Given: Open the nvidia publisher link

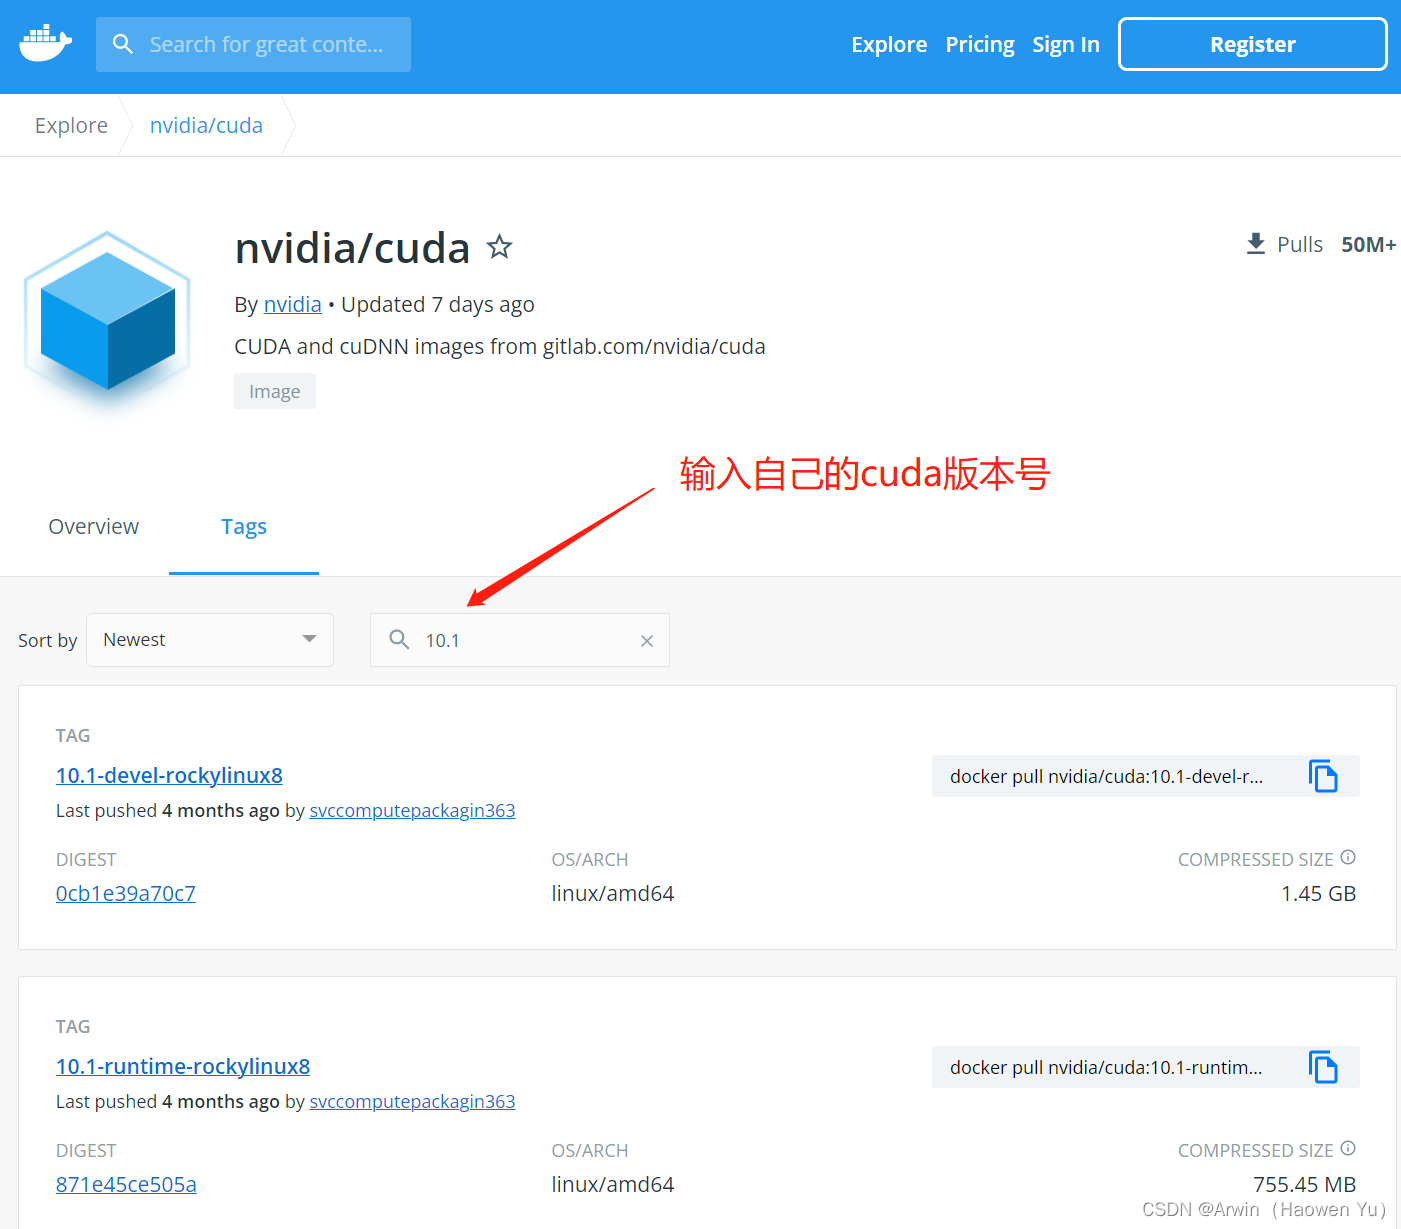Looking at the screenshot, I should 293,304.
